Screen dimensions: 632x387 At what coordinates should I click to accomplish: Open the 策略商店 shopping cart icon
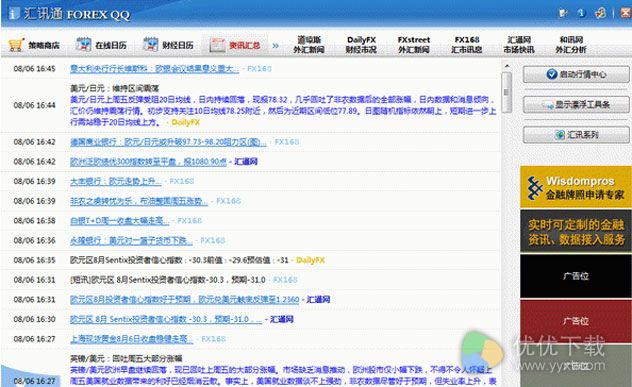click(x=16, y=45)
